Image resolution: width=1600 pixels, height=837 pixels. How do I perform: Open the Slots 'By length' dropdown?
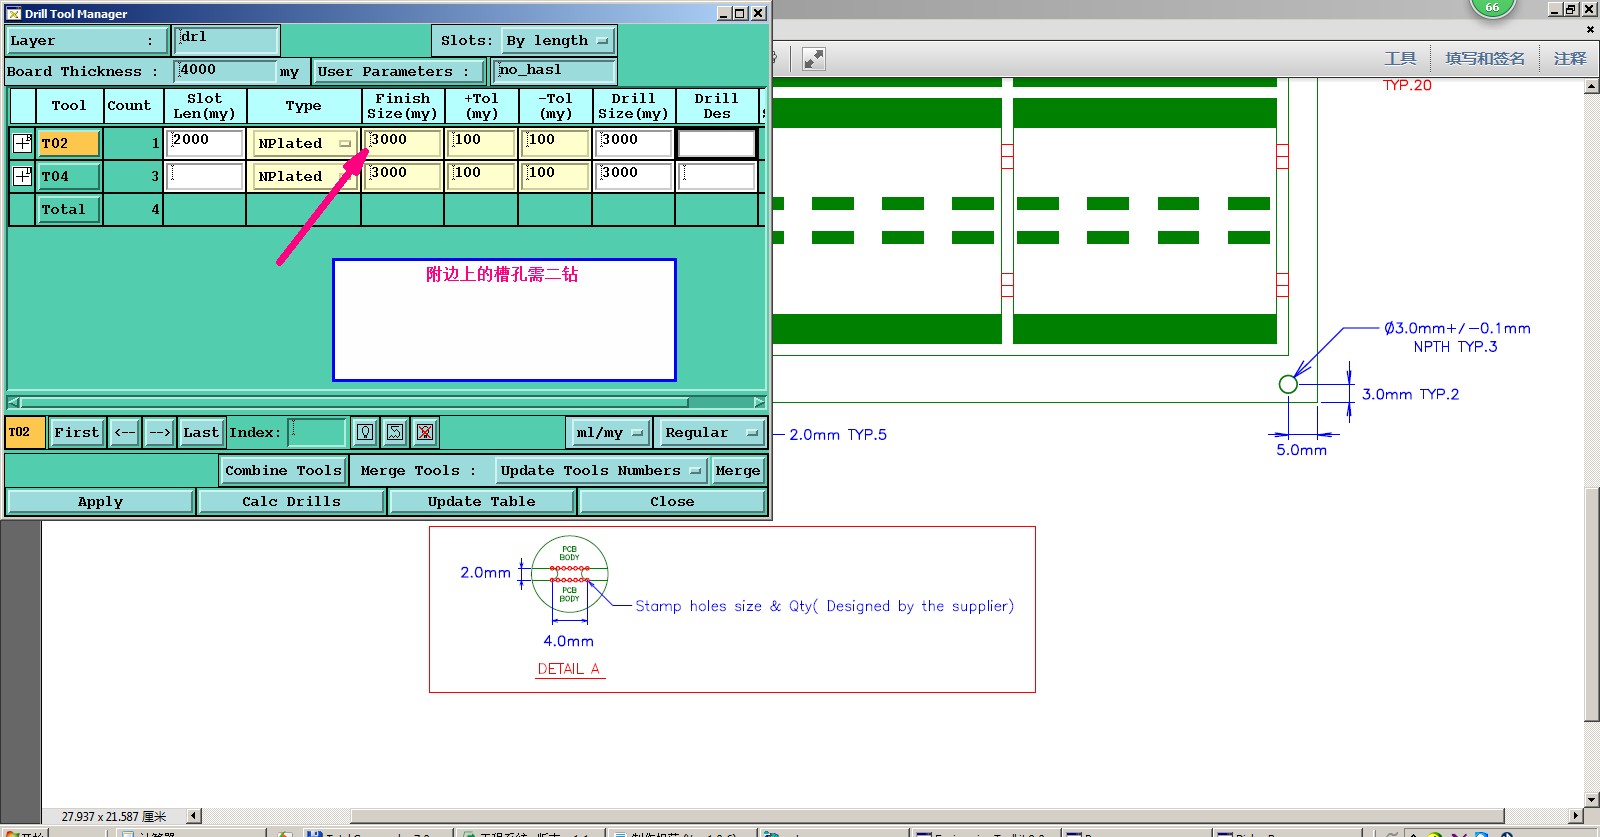click(x=557, y=41)
